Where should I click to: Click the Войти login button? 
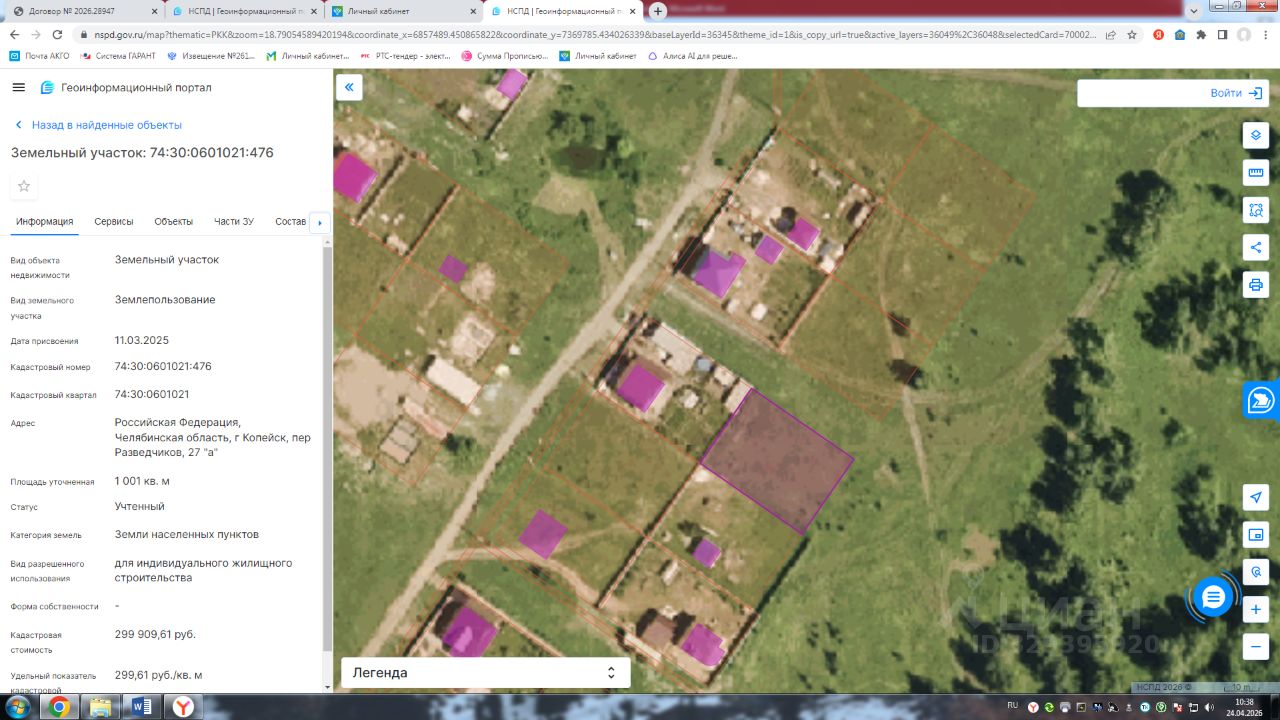[x=1173, y=93]
